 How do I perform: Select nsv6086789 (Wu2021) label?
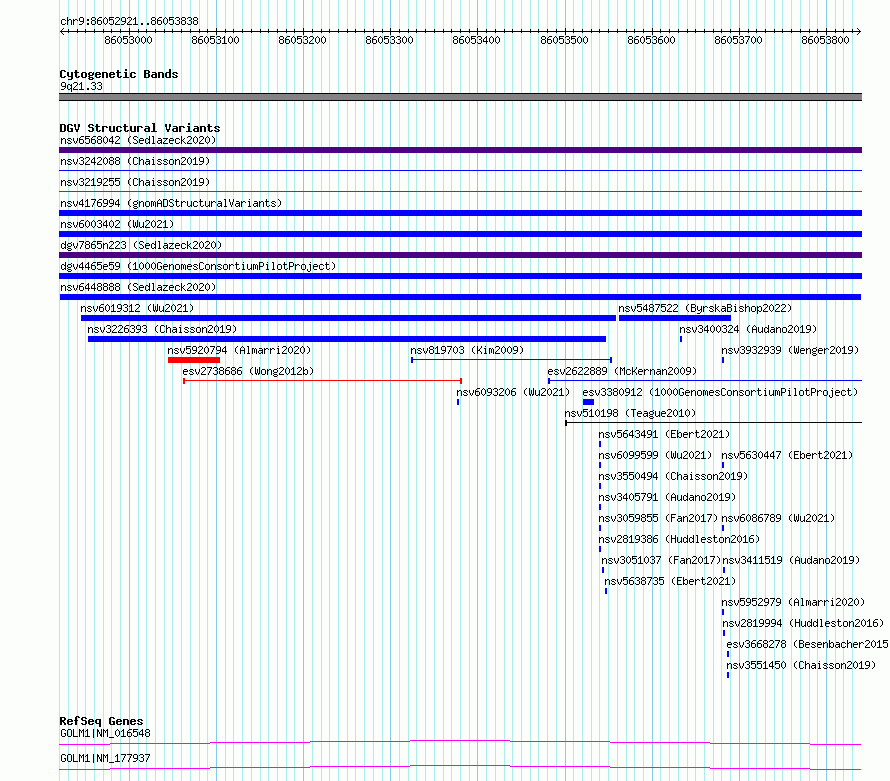click(x=778, y=518)
